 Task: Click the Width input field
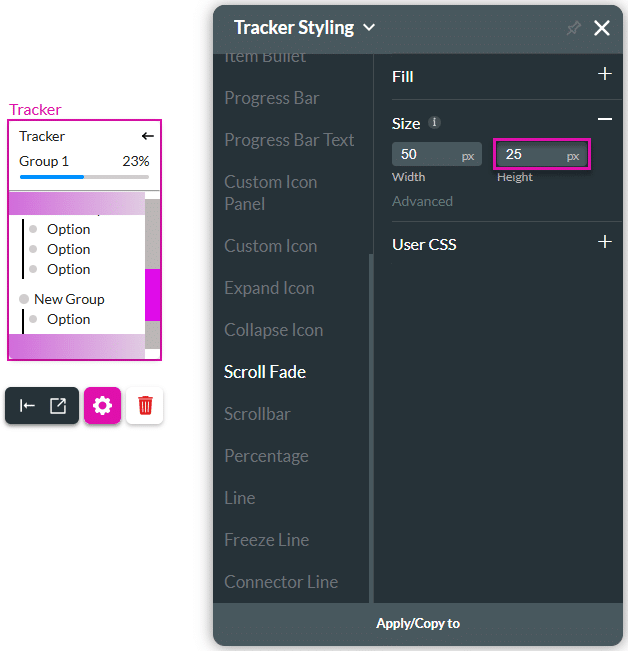coord(426,155)
